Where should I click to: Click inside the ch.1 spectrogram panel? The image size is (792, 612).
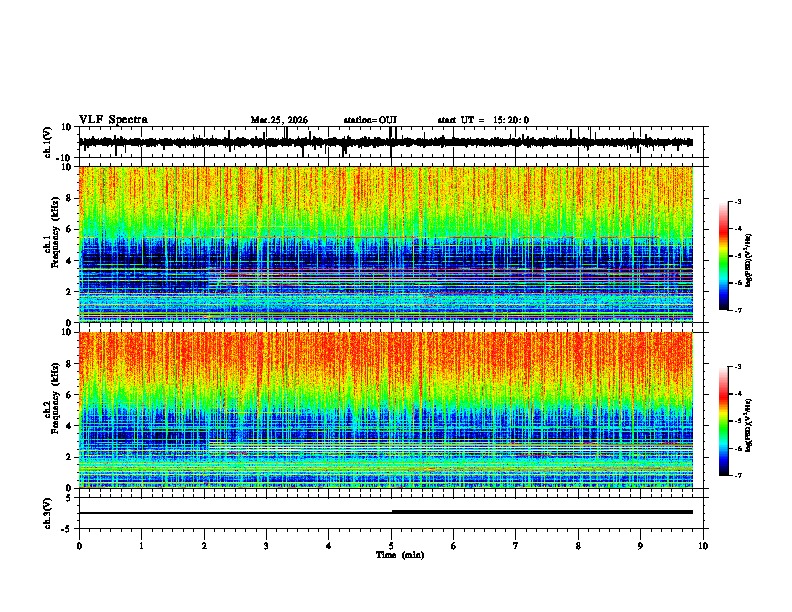point(386,244)
